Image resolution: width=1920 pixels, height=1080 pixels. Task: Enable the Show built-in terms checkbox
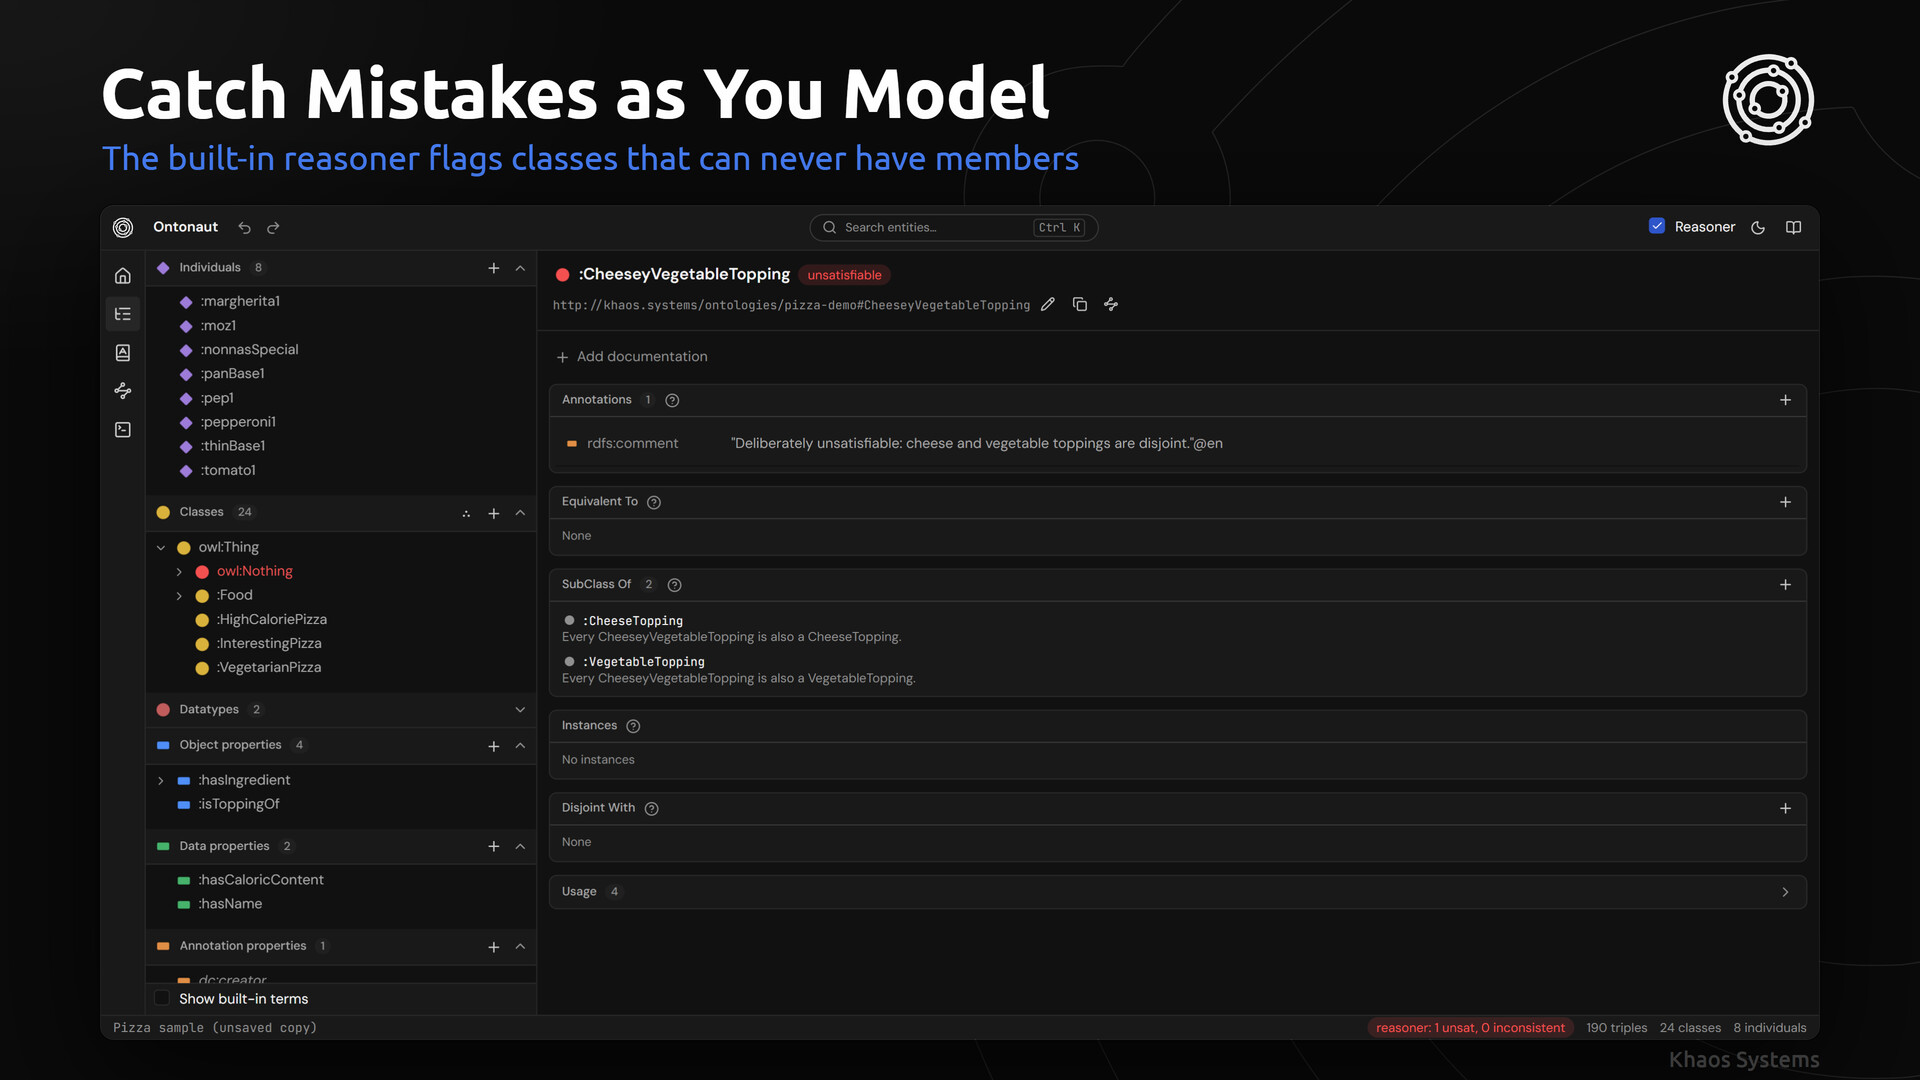[x=162, y=998]
